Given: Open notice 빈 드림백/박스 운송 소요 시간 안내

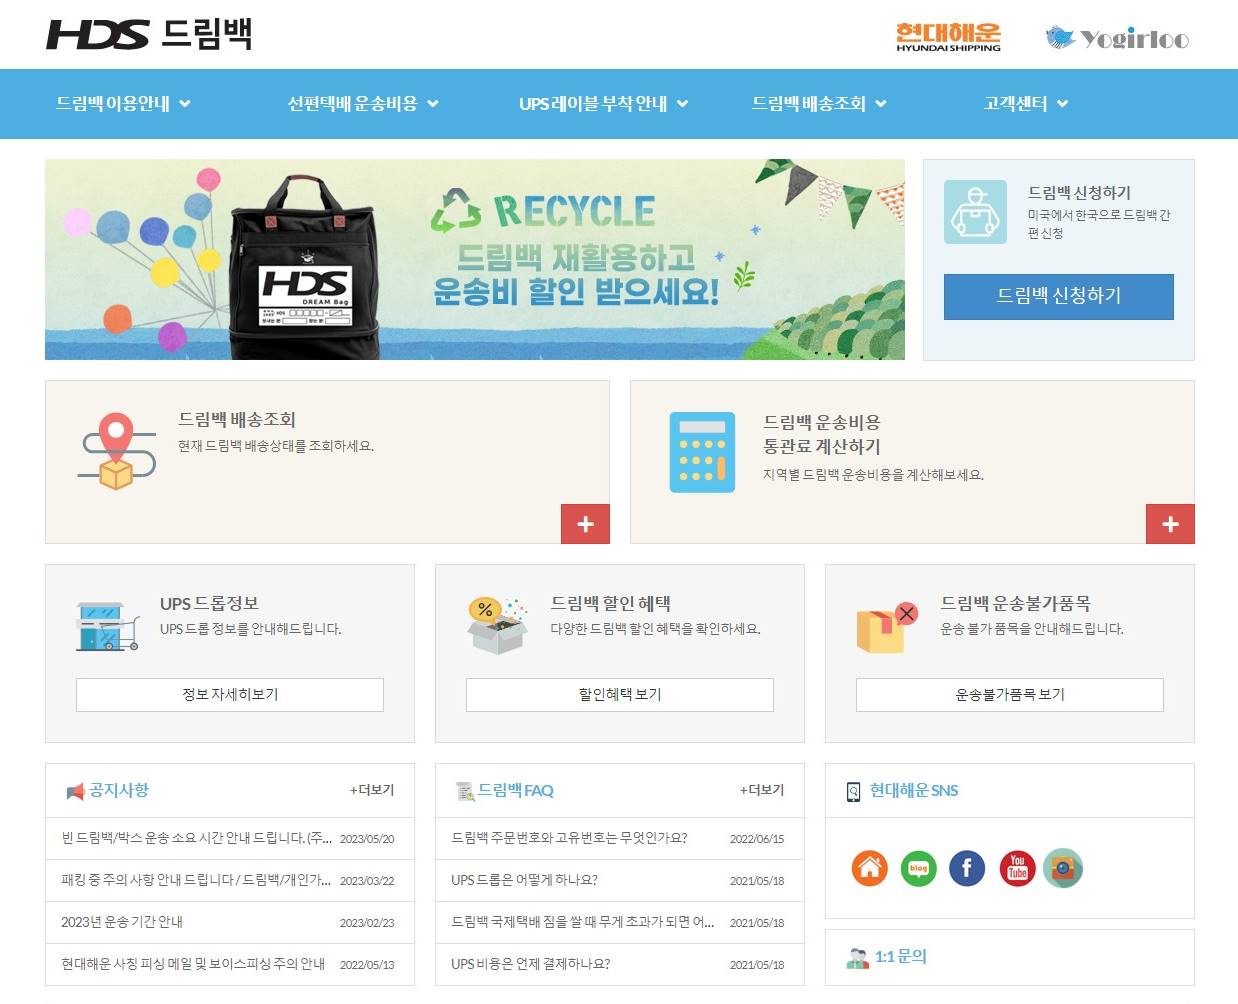Looking at the screenshot, I should click(x=197, y=838).
